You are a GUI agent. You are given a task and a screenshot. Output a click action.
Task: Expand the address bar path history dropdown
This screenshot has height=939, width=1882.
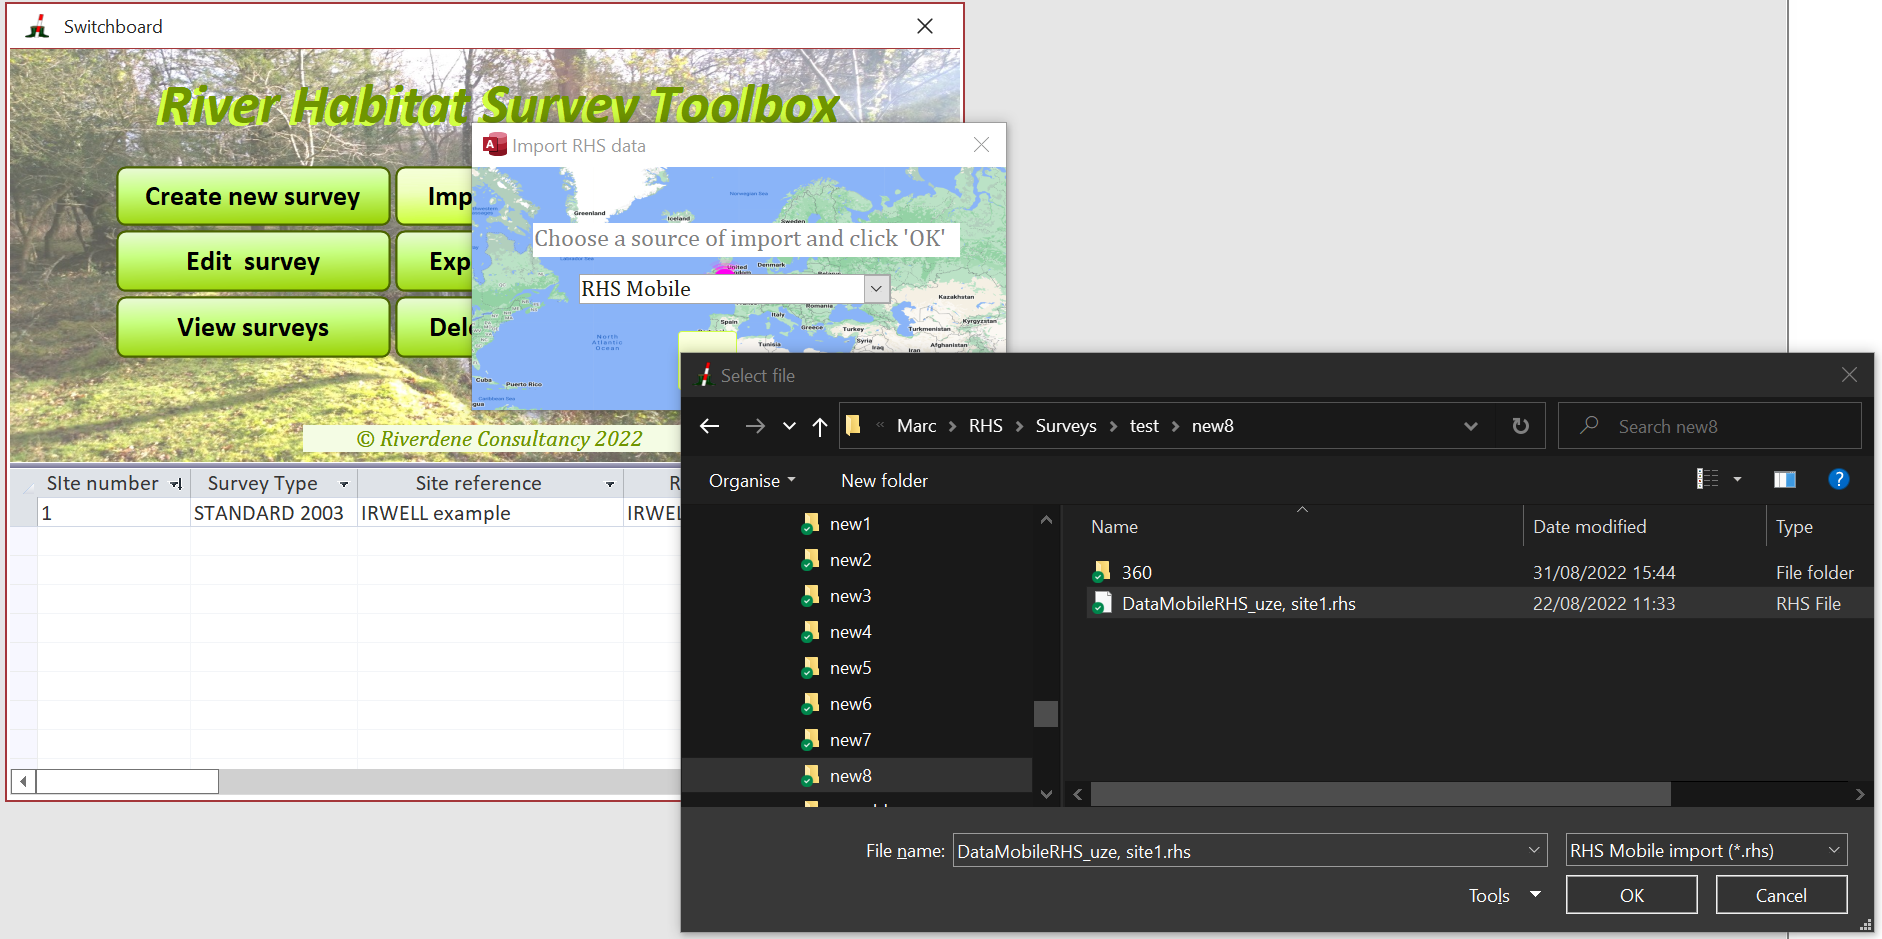click(x=1470, y=426)
